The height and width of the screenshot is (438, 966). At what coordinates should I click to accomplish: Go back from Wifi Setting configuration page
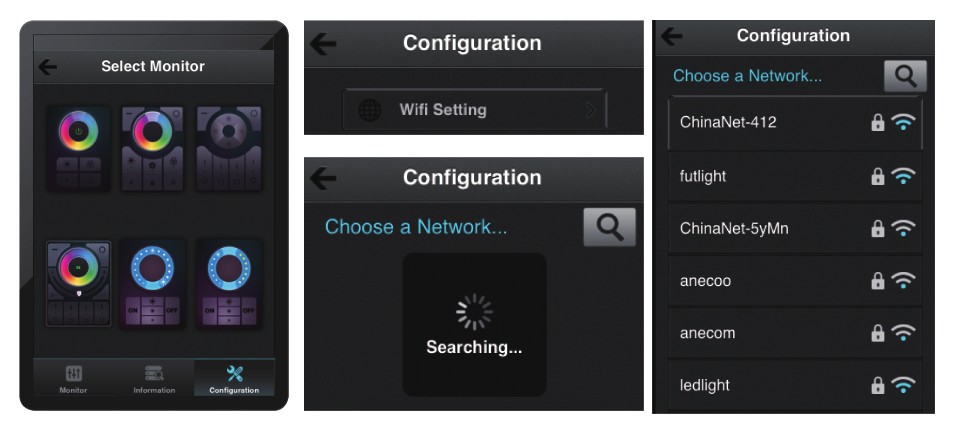pyautogui.click(x=323, y=44)
